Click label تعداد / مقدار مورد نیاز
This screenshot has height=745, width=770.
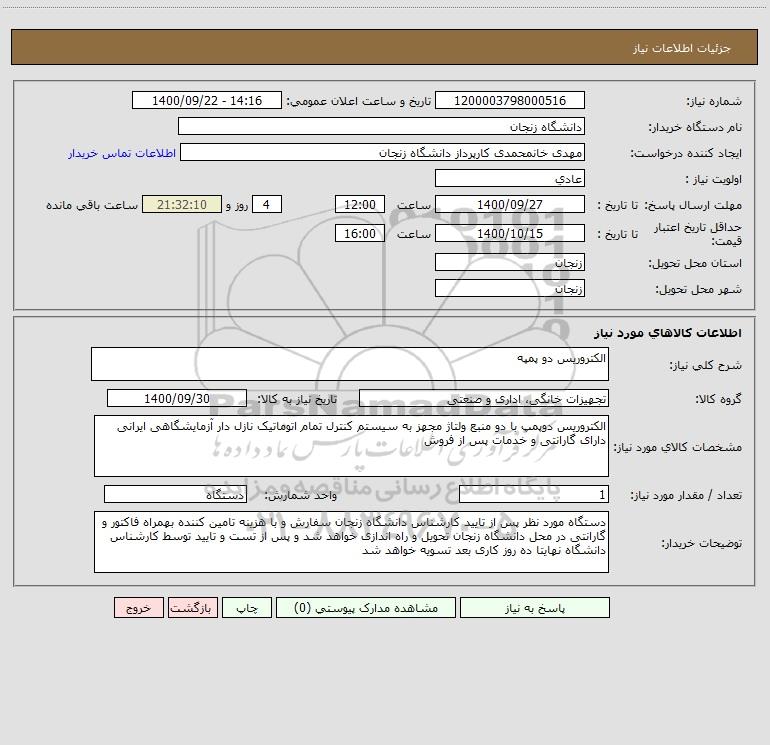[686, 496]
